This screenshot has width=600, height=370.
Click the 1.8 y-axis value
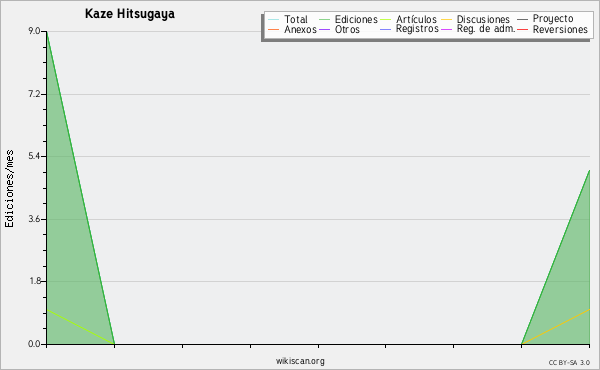click(x=34, y=281)
